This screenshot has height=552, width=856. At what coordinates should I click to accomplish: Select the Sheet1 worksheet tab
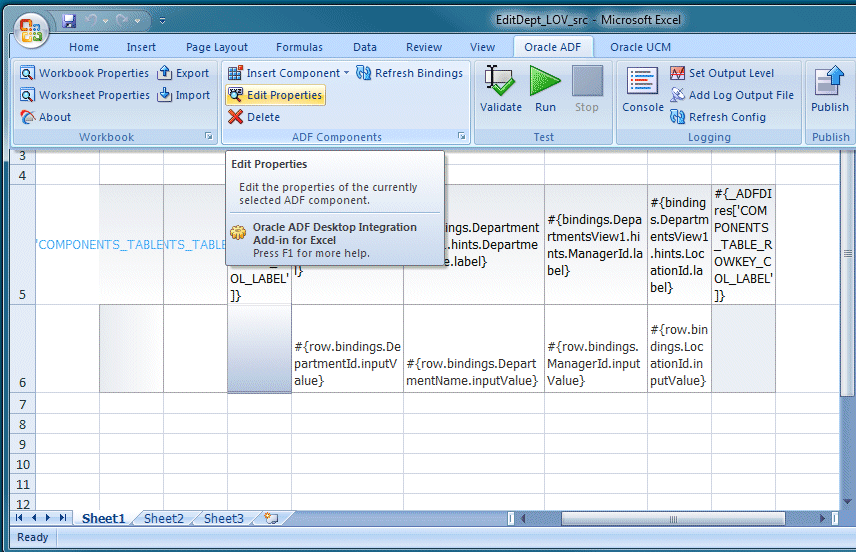pyautogui.click(x=104, y=518)
